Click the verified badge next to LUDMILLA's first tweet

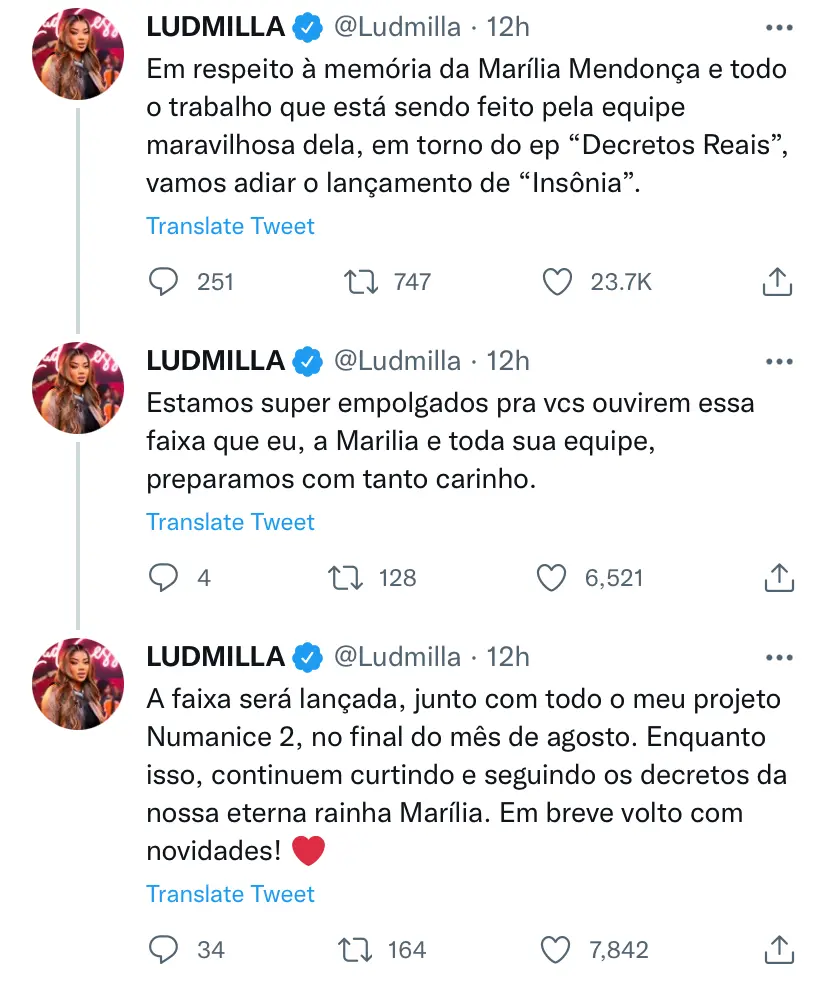(x=308, y=27)
